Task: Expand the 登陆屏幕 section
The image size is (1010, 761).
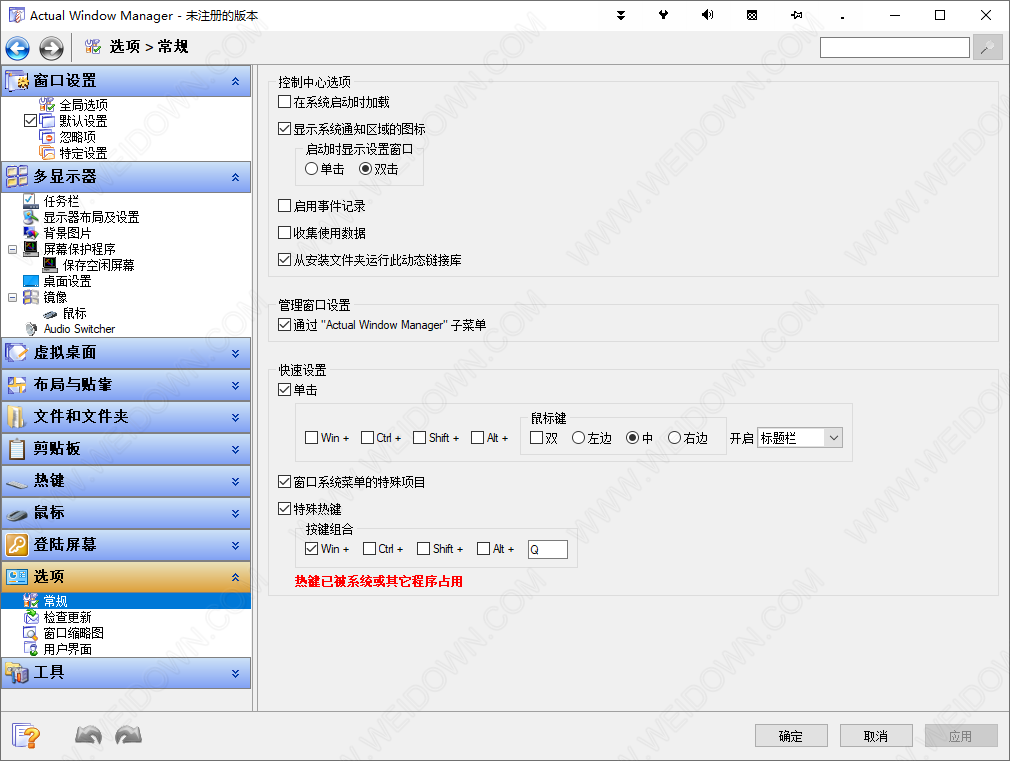Action: [236, 545]
